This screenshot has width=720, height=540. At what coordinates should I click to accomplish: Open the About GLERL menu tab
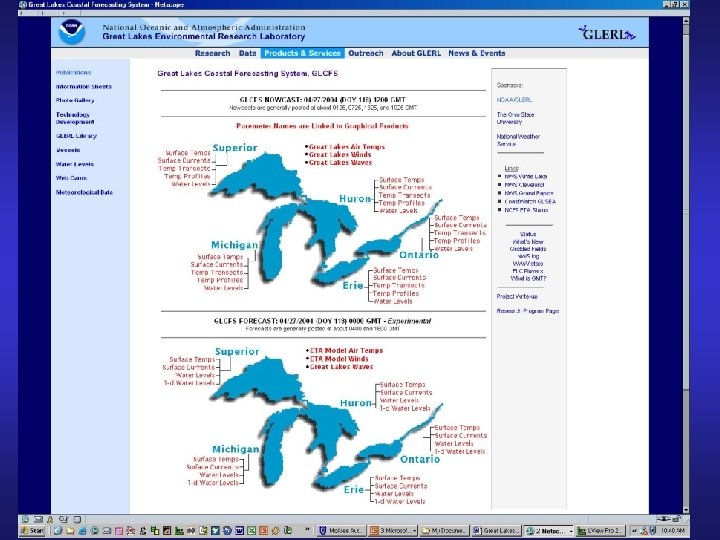click(416, 53)
